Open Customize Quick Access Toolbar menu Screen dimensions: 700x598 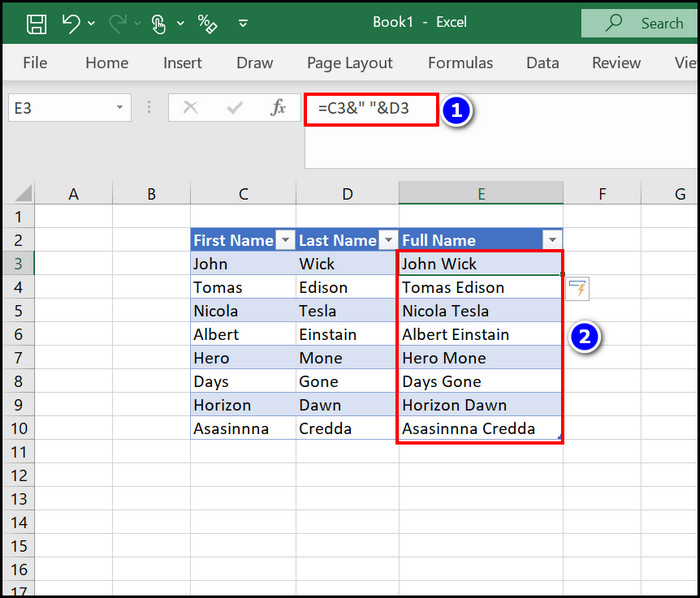coord(243,23)
